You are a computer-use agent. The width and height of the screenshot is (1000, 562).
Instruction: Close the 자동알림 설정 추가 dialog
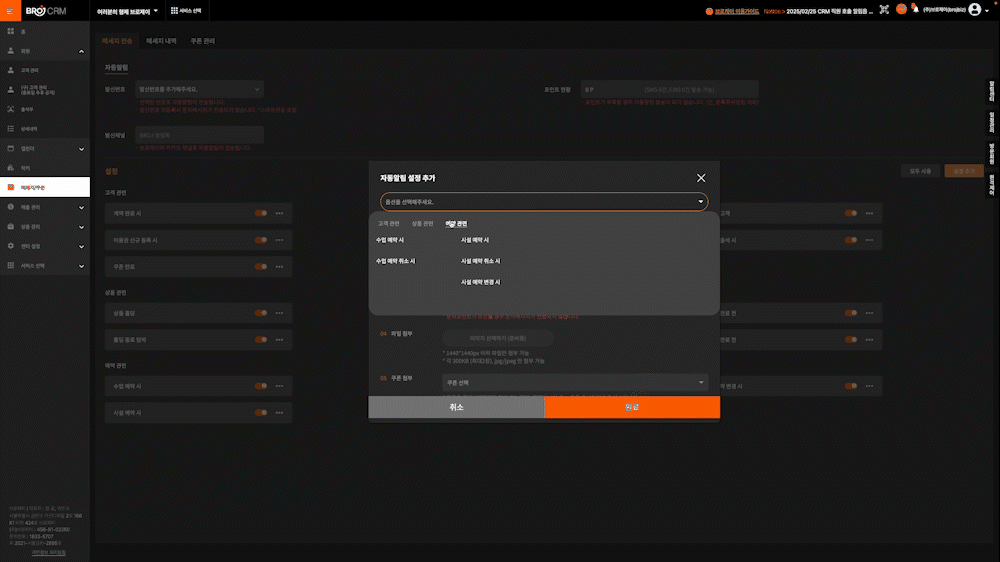701,178
